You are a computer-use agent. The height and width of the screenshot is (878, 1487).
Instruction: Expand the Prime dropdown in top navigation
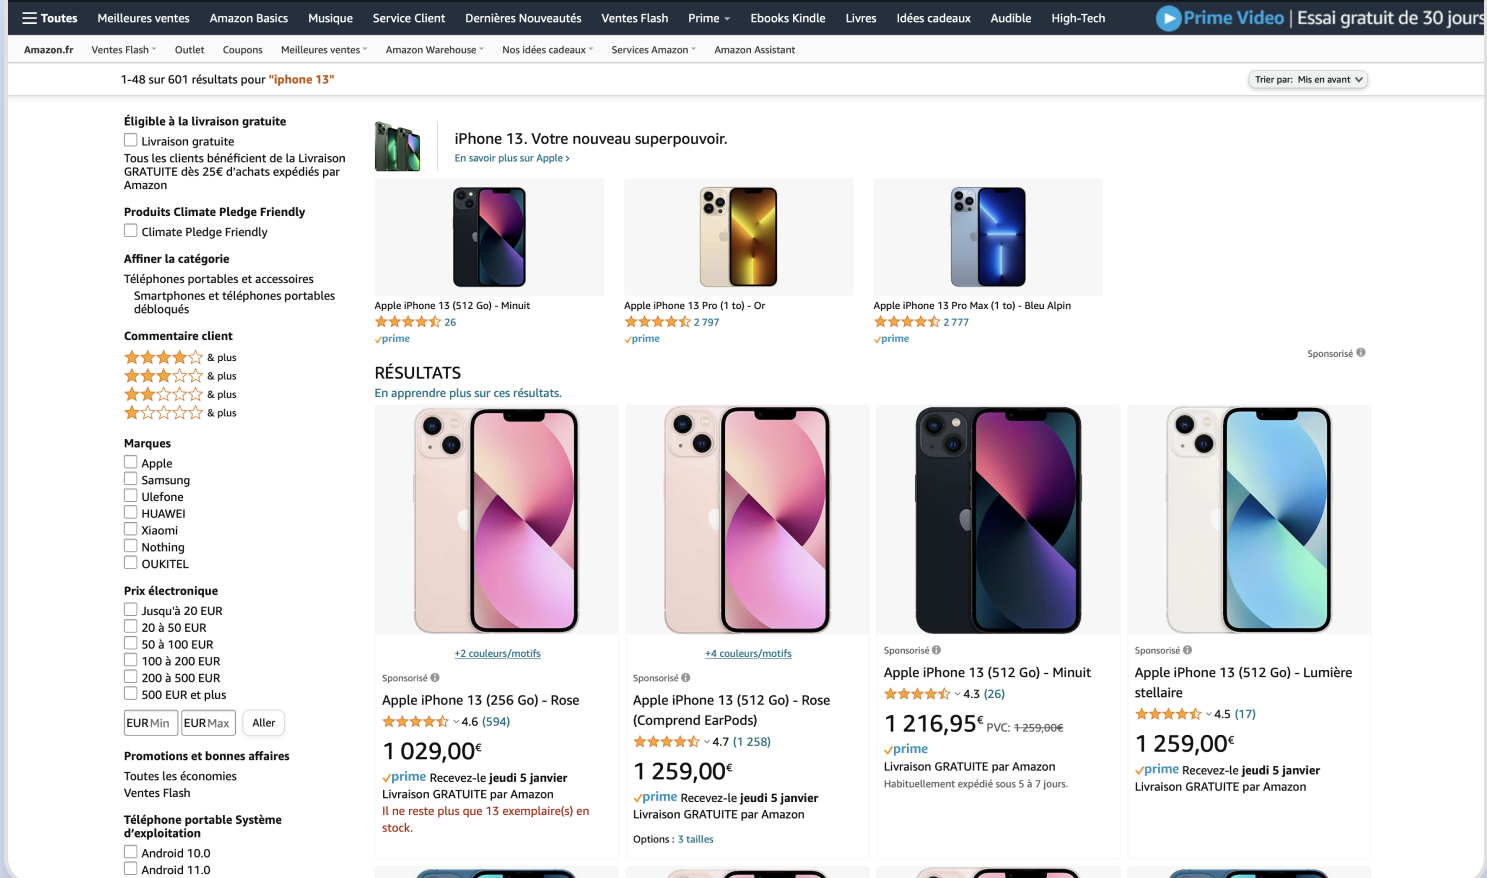(x=709, y=18)
